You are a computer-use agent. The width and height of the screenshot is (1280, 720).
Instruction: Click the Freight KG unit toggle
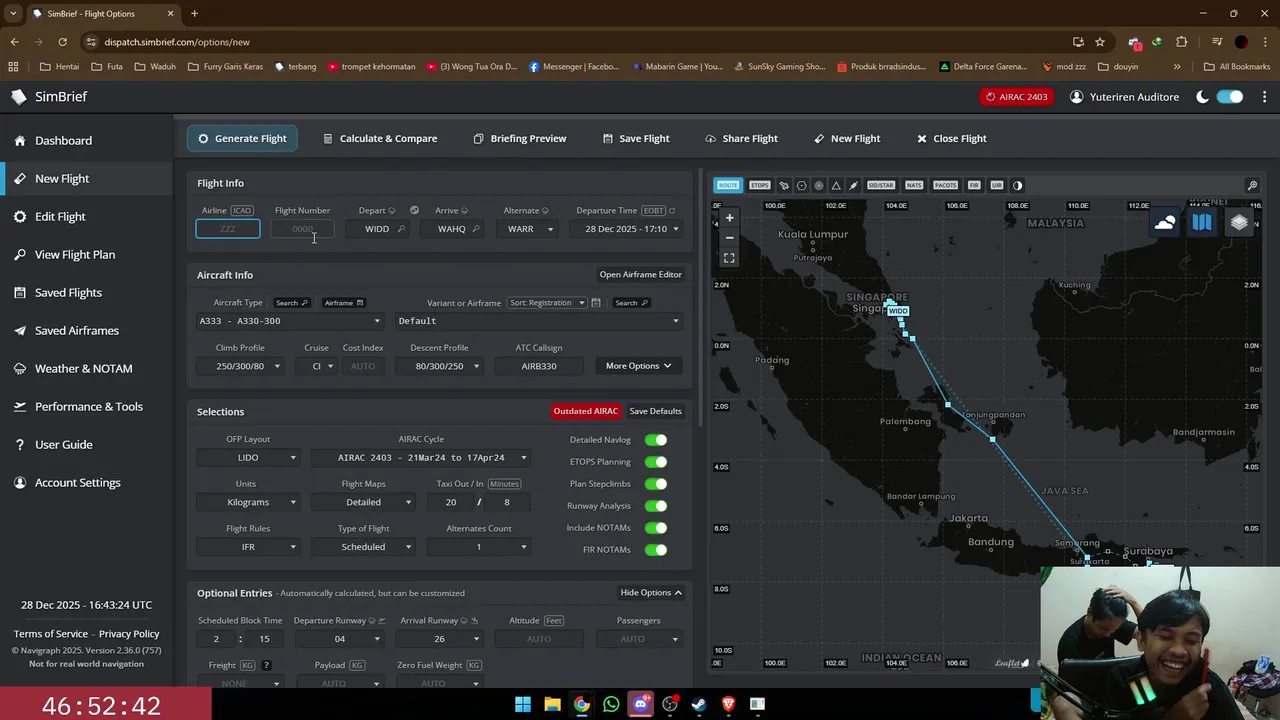[x=247, y=665]
